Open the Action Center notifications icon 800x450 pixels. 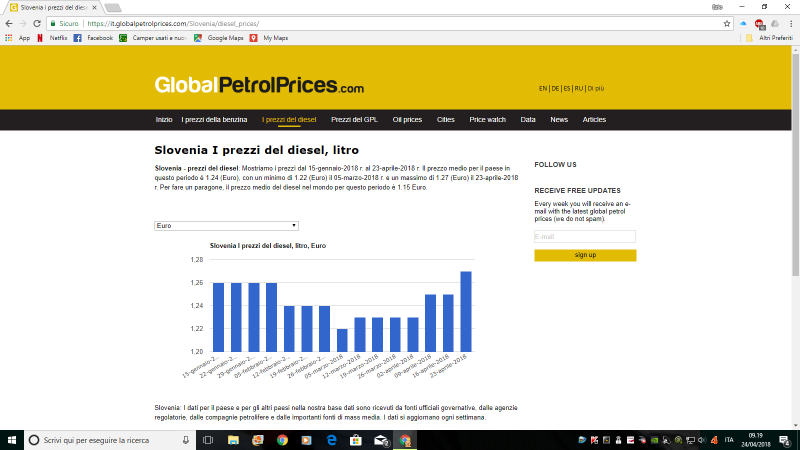point(785,440)
